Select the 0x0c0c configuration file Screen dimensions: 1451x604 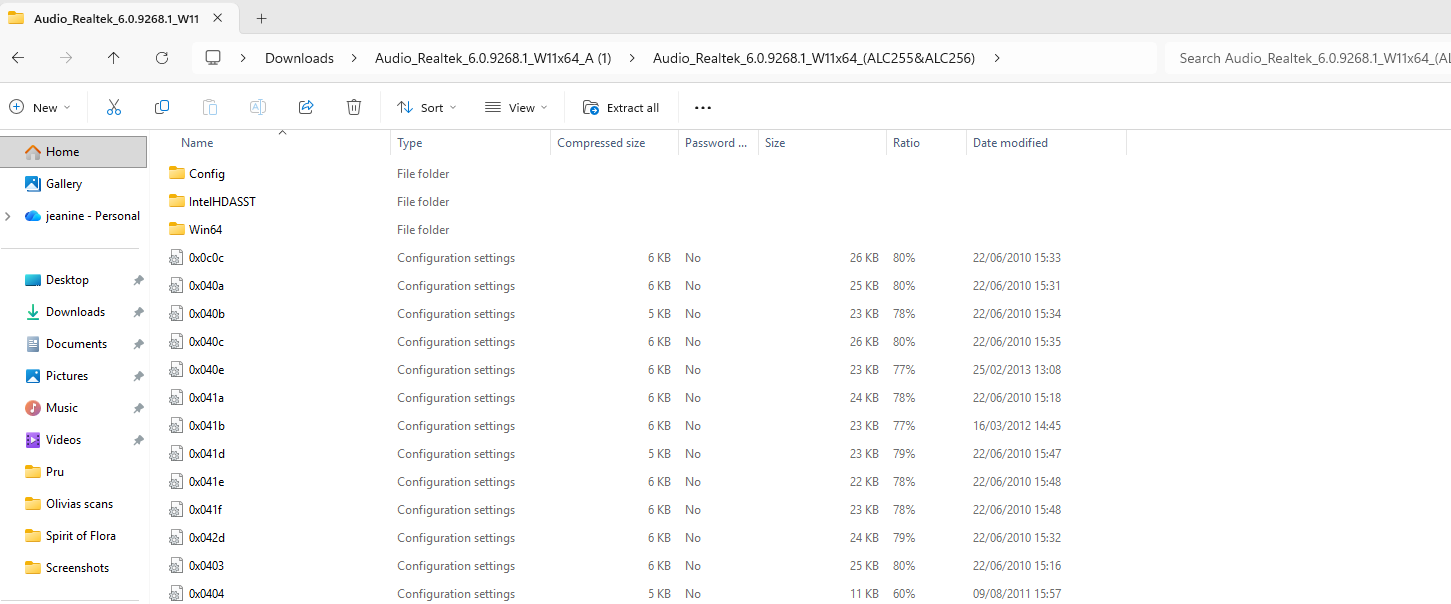tap(206, 258)
